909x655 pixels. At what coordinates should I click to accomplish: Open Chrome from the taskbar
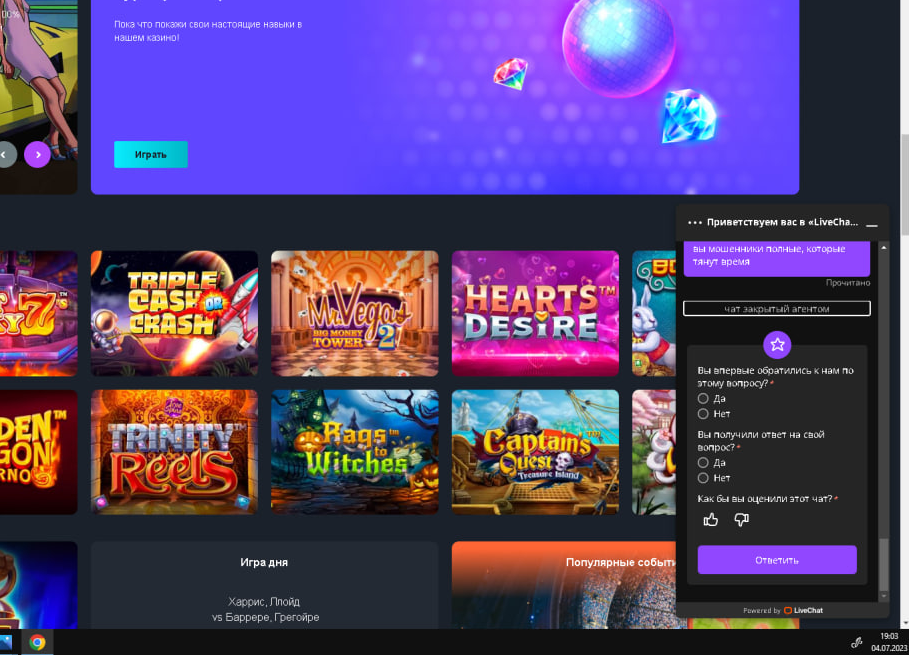38,642
